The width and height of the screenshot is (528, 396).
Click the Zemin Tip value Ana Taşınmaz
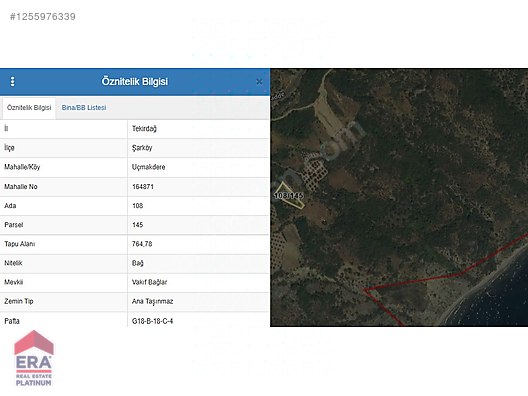(x=153, y=301)
